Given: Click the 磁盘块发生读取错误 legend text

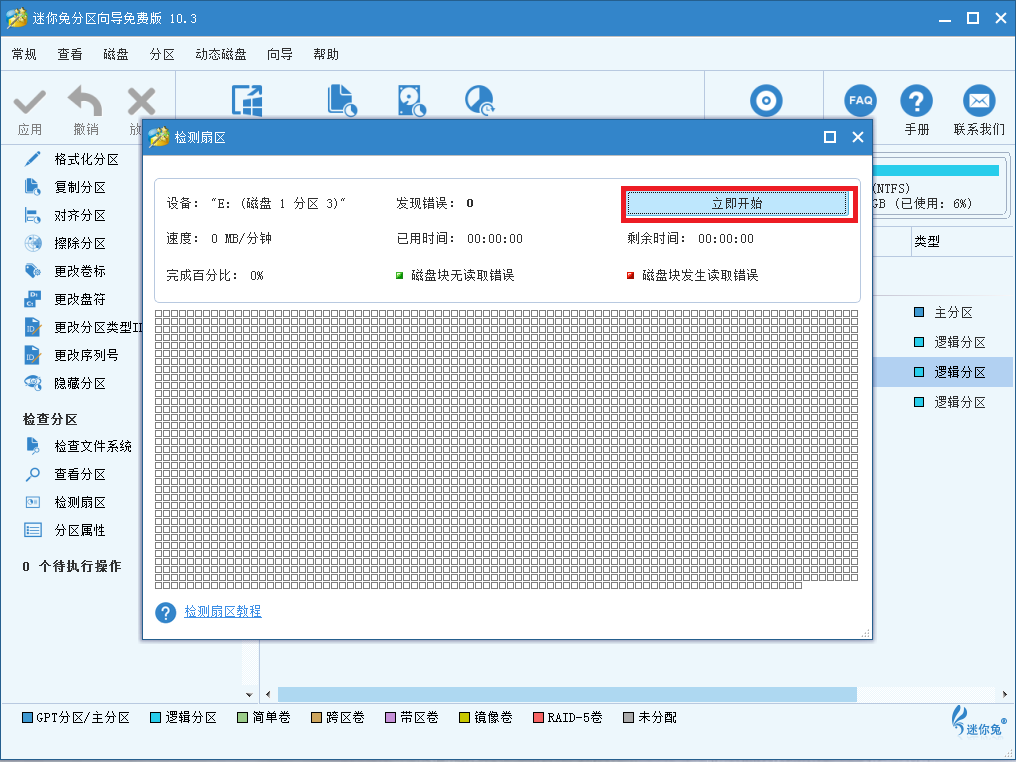Looking at the screenshot, I should click(x=700, y=275).
